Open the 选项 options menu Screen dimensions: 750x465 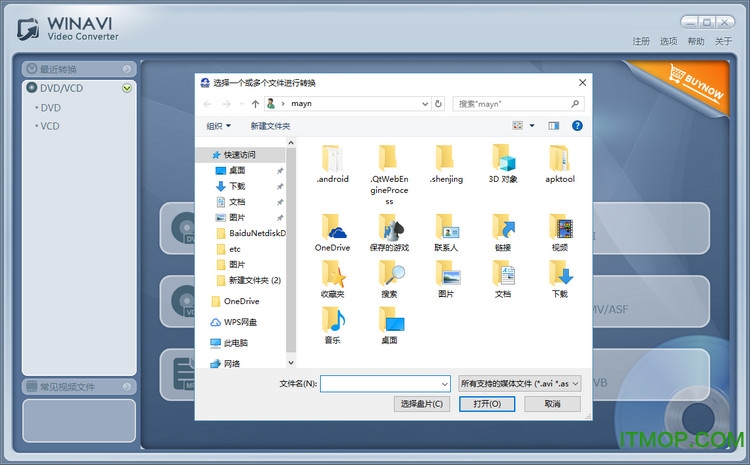(669, 41)
